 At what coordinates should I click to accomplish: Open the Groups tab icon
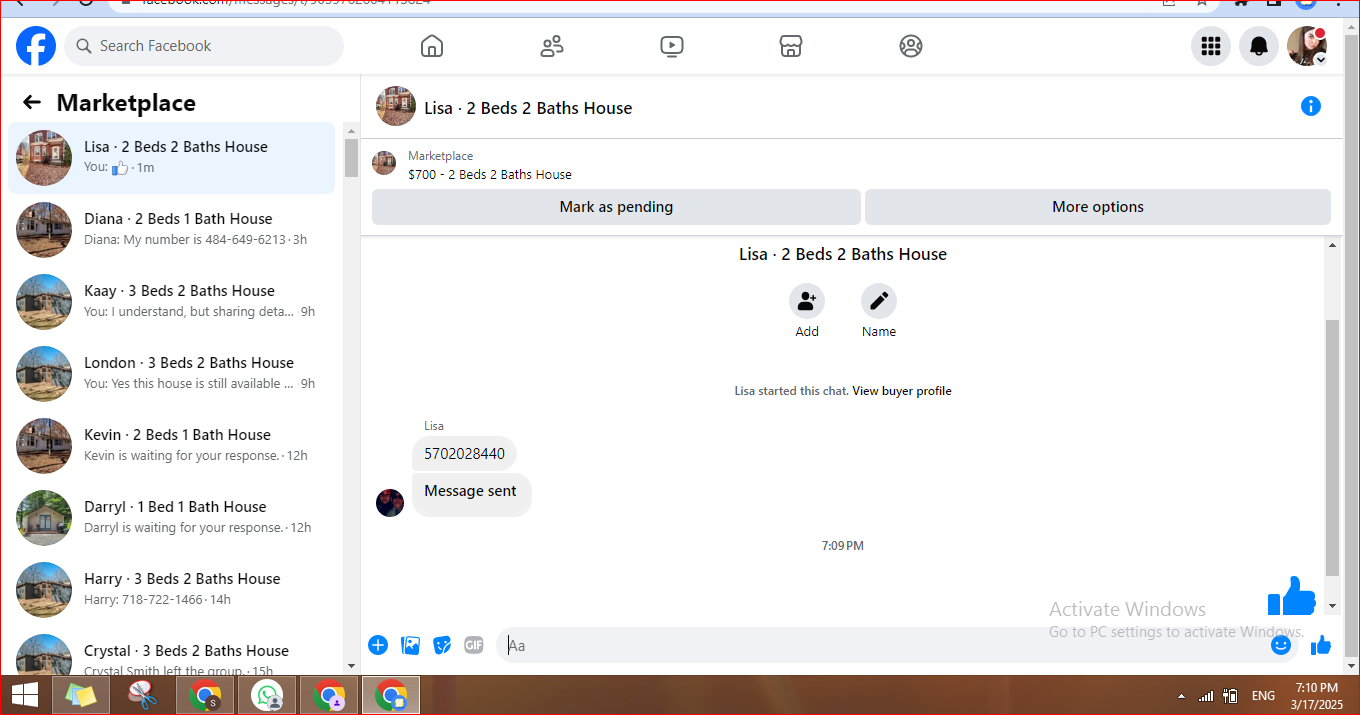coord(910,46)
